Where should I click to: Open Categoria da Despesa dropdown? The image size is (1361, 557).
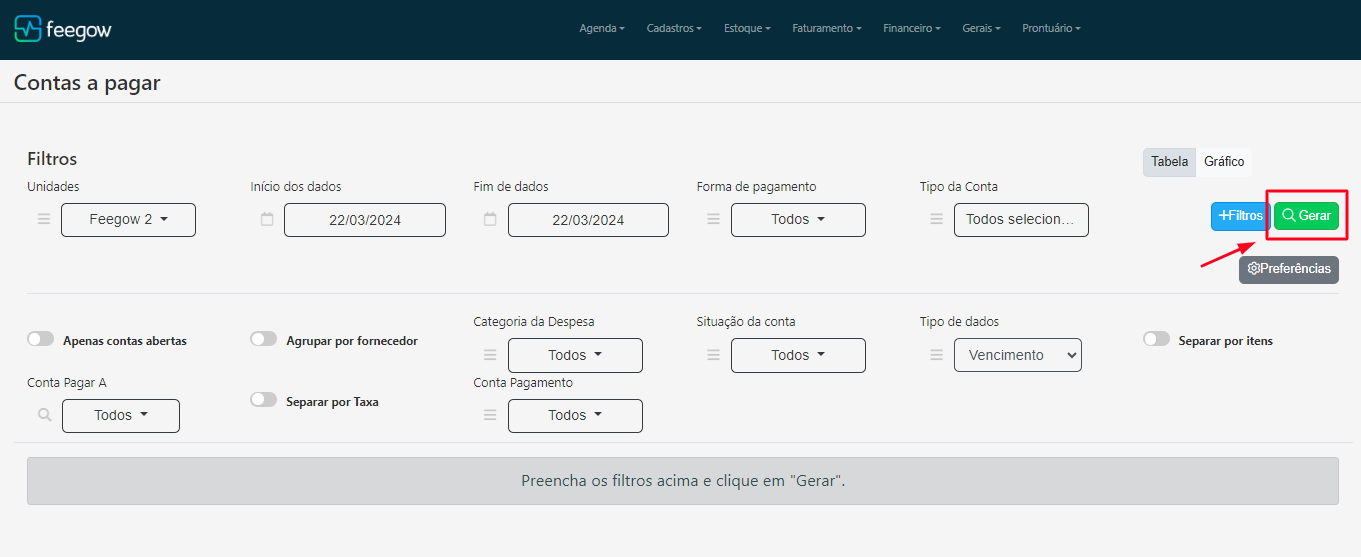(575, 355)
